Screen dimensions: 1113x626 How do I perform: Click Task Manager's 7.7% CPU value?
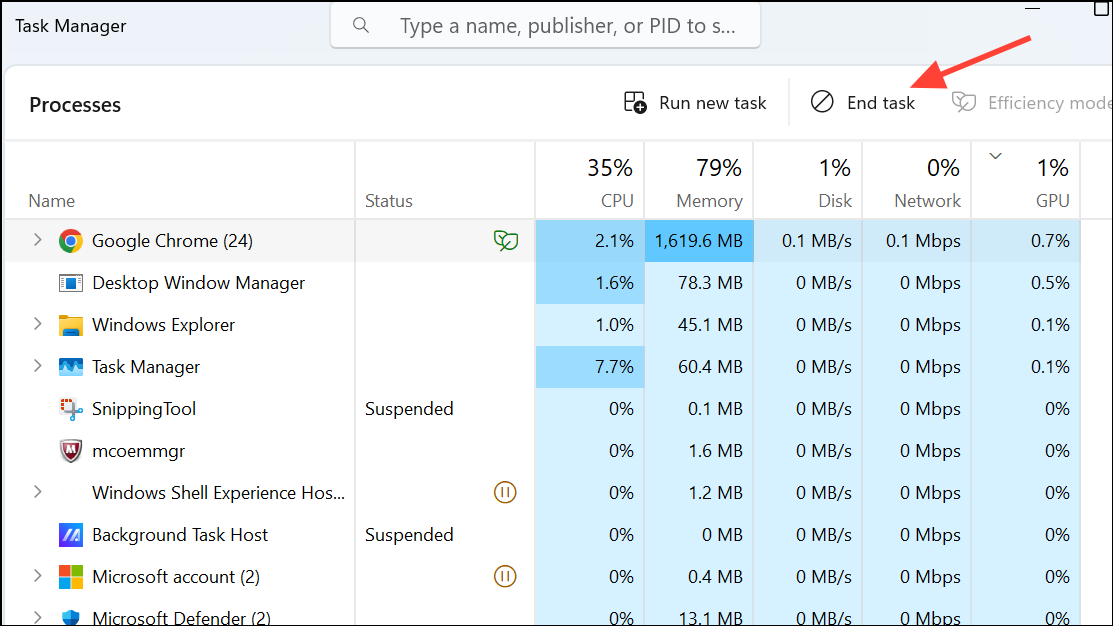(x=614, y=367)
